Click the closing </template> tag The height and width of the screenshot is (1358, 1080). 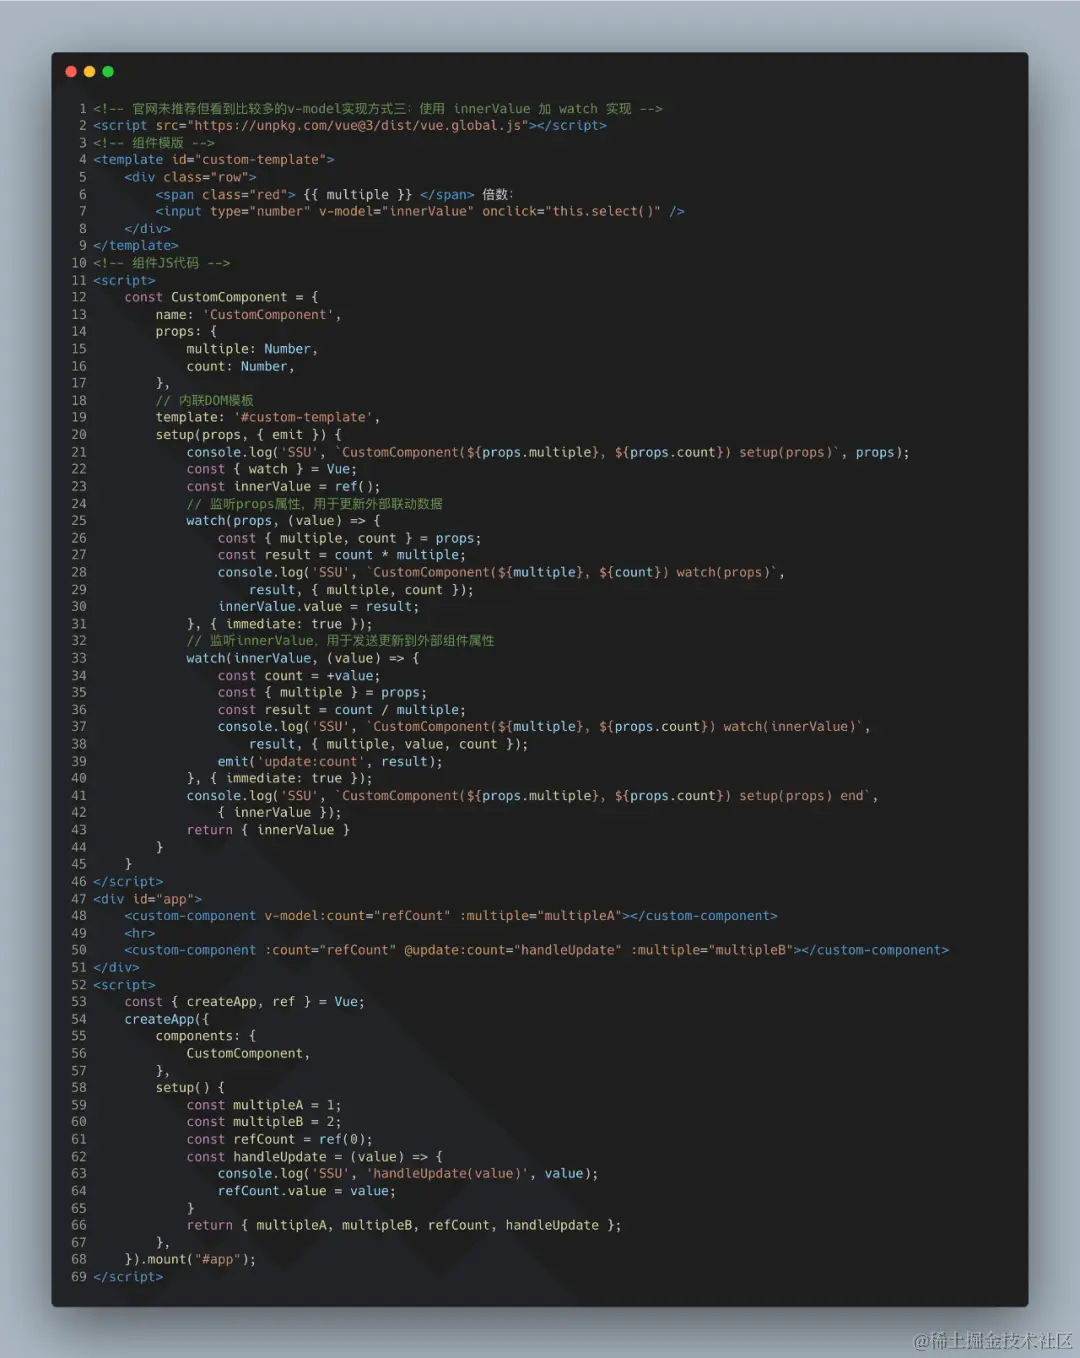click(136, 246)
